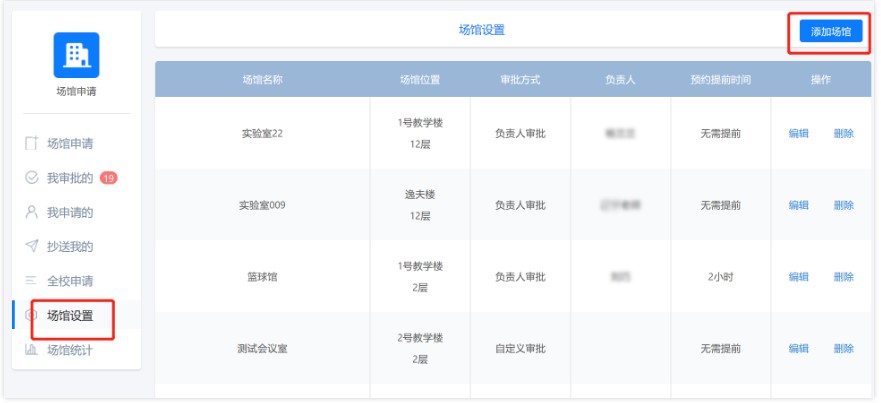The height and width of the screenshot is (403, 881).
Task: Open 场馆设置 in the sidebar
Action: (70, 316)
